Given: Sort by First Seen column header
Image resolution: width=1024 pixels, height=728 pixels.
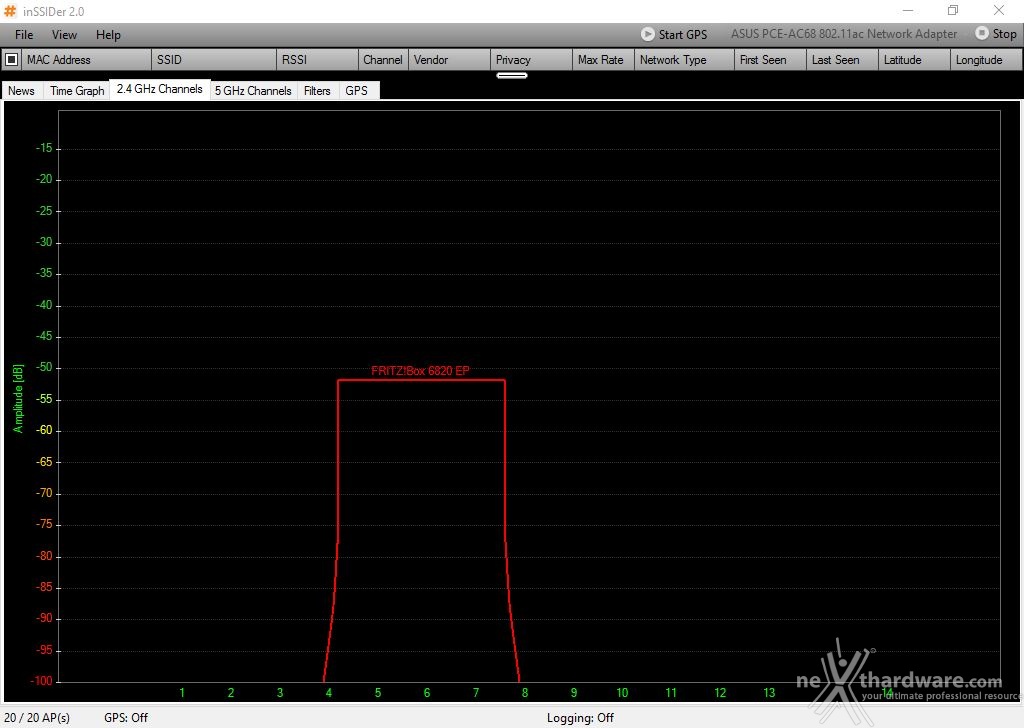Looking at the screenshot, I should 770,59.
